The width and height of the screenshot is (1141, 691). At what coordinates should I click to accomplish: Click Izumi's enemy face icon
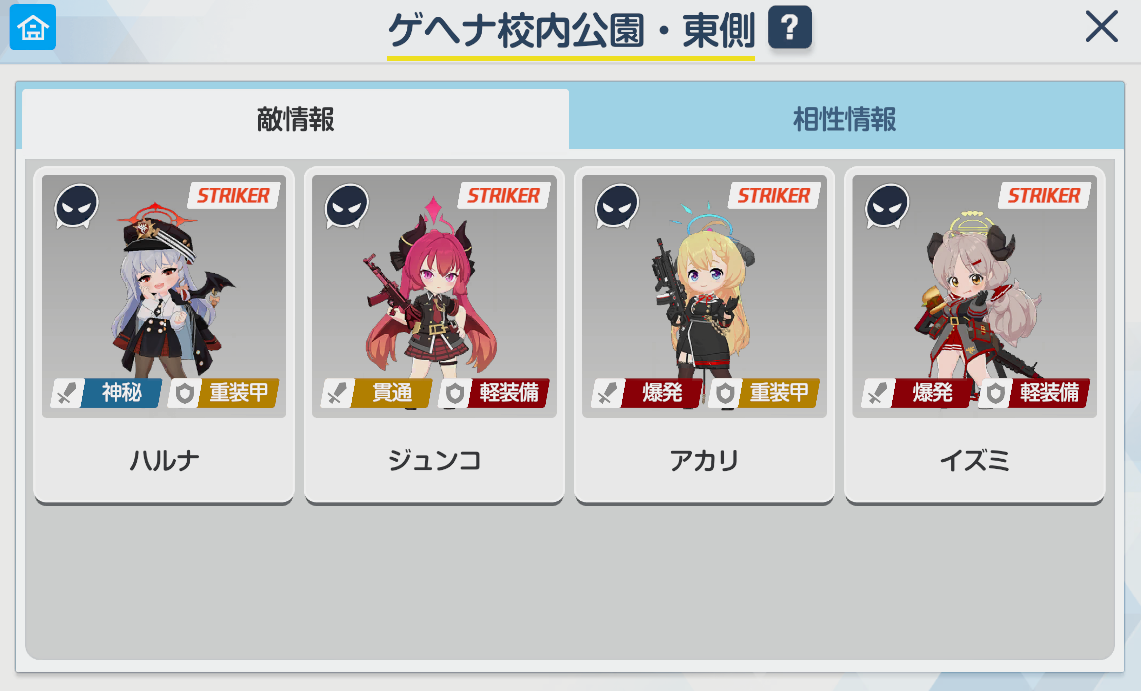coord(887,206)
